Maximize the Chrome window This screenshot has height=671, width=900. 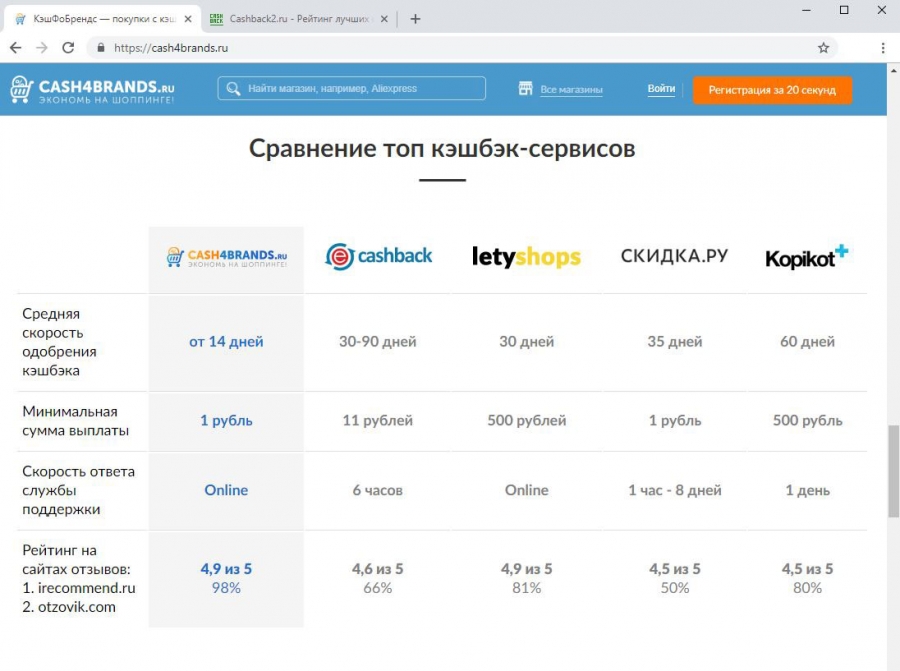click(x=844, y=10)
